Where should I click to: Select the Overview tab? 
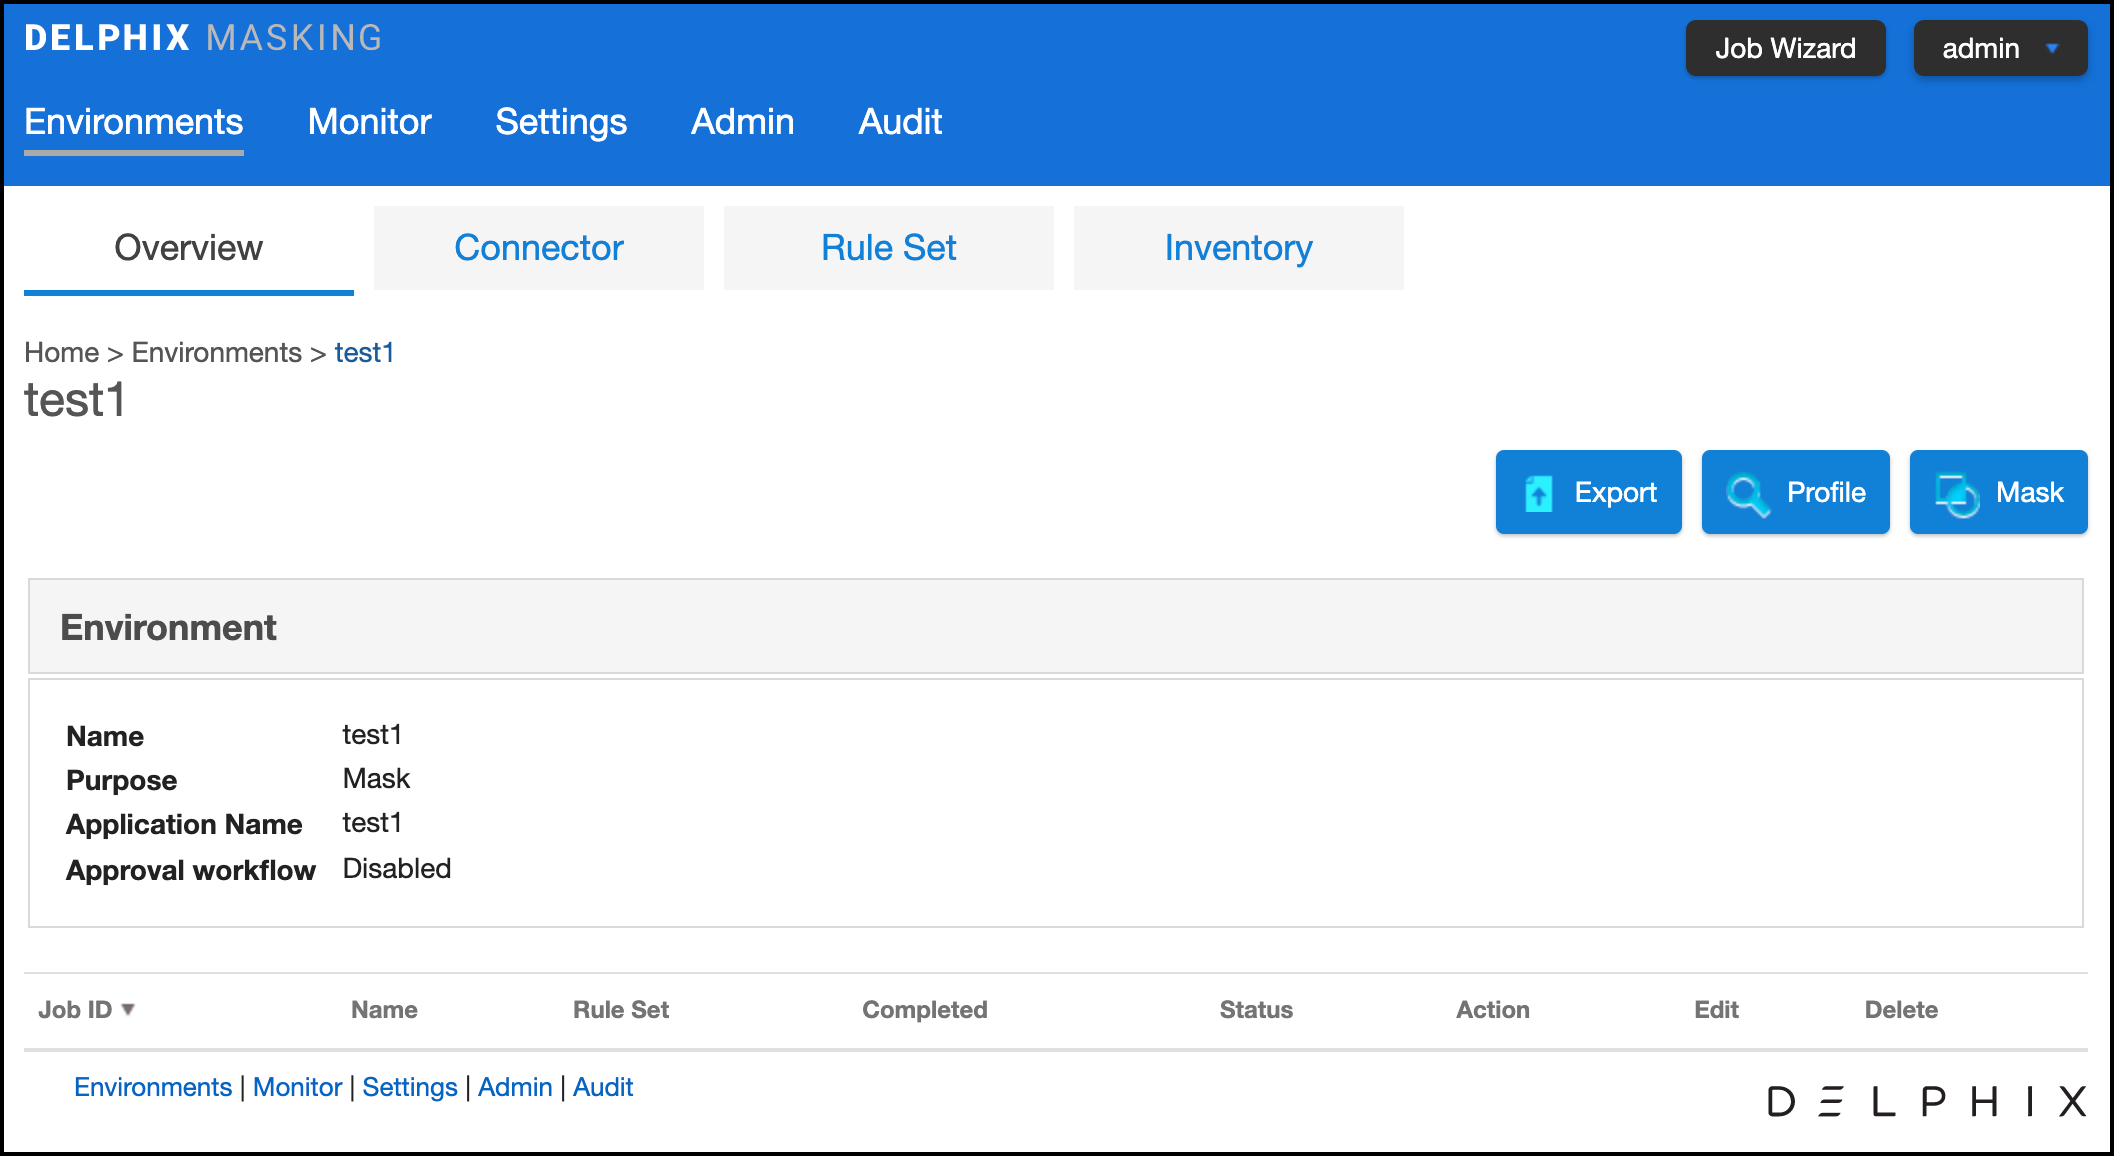tap(188, 248)
